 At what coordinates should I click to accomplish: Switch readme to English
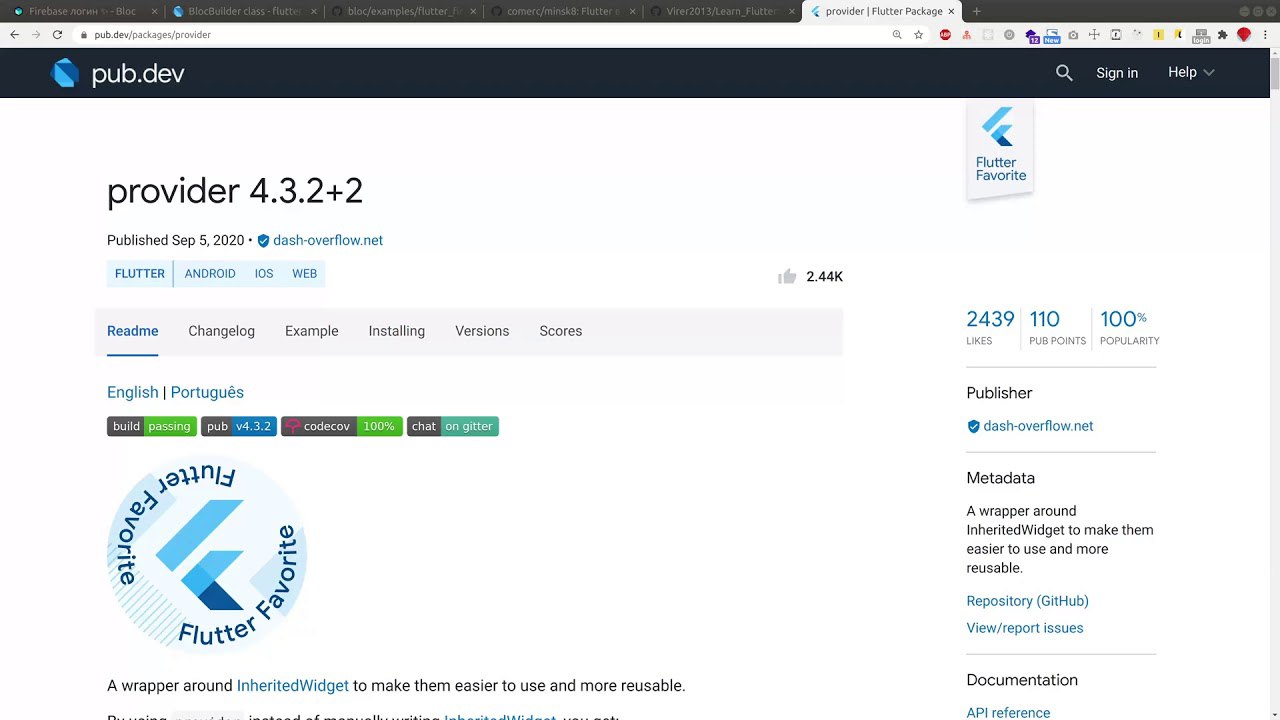pyautogui.click(x=133, y=393)
